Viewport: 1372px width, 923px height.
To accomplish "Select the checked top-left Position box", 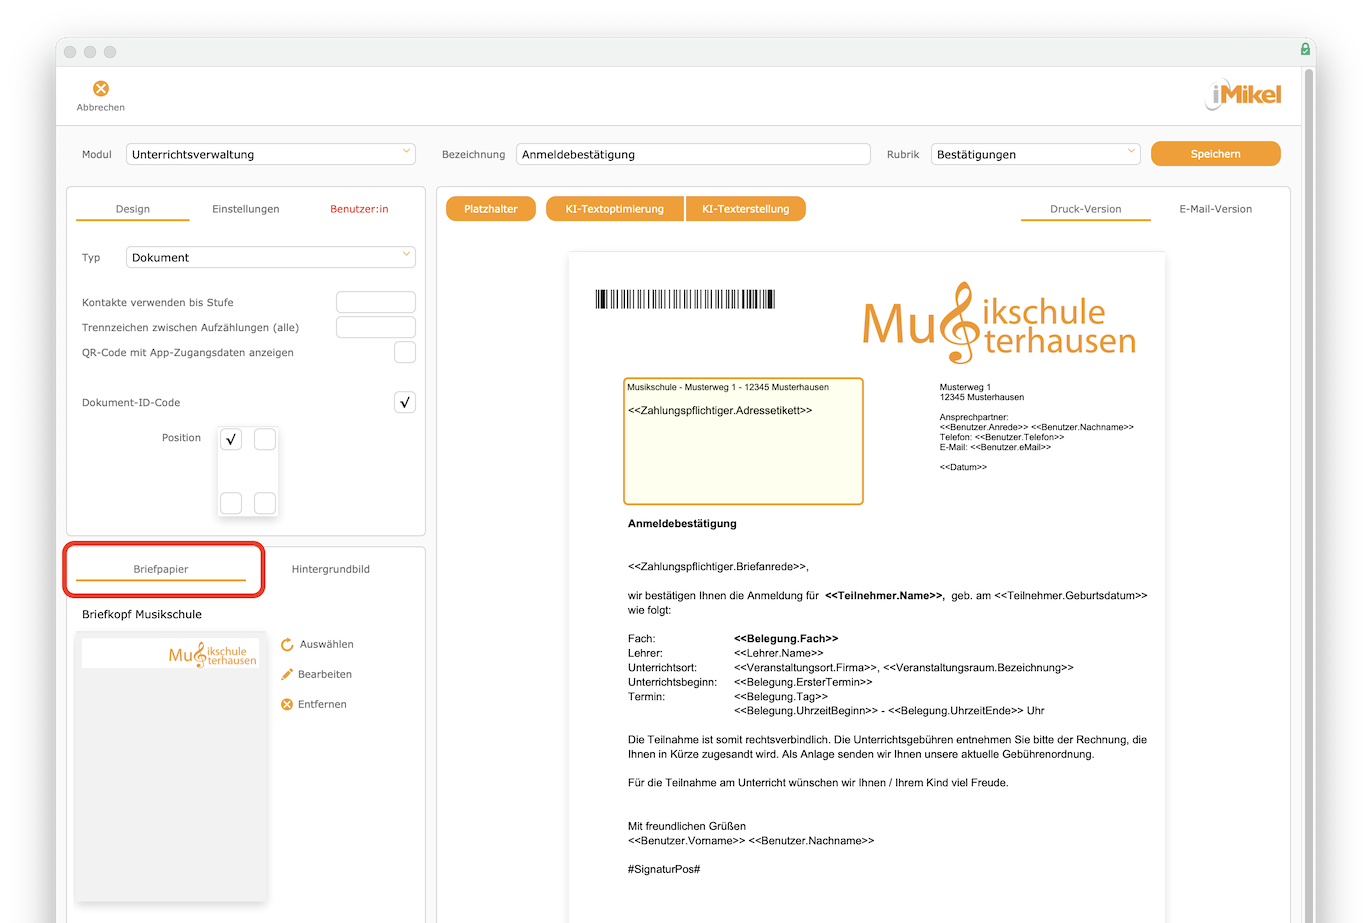I will tap(231, 439).
